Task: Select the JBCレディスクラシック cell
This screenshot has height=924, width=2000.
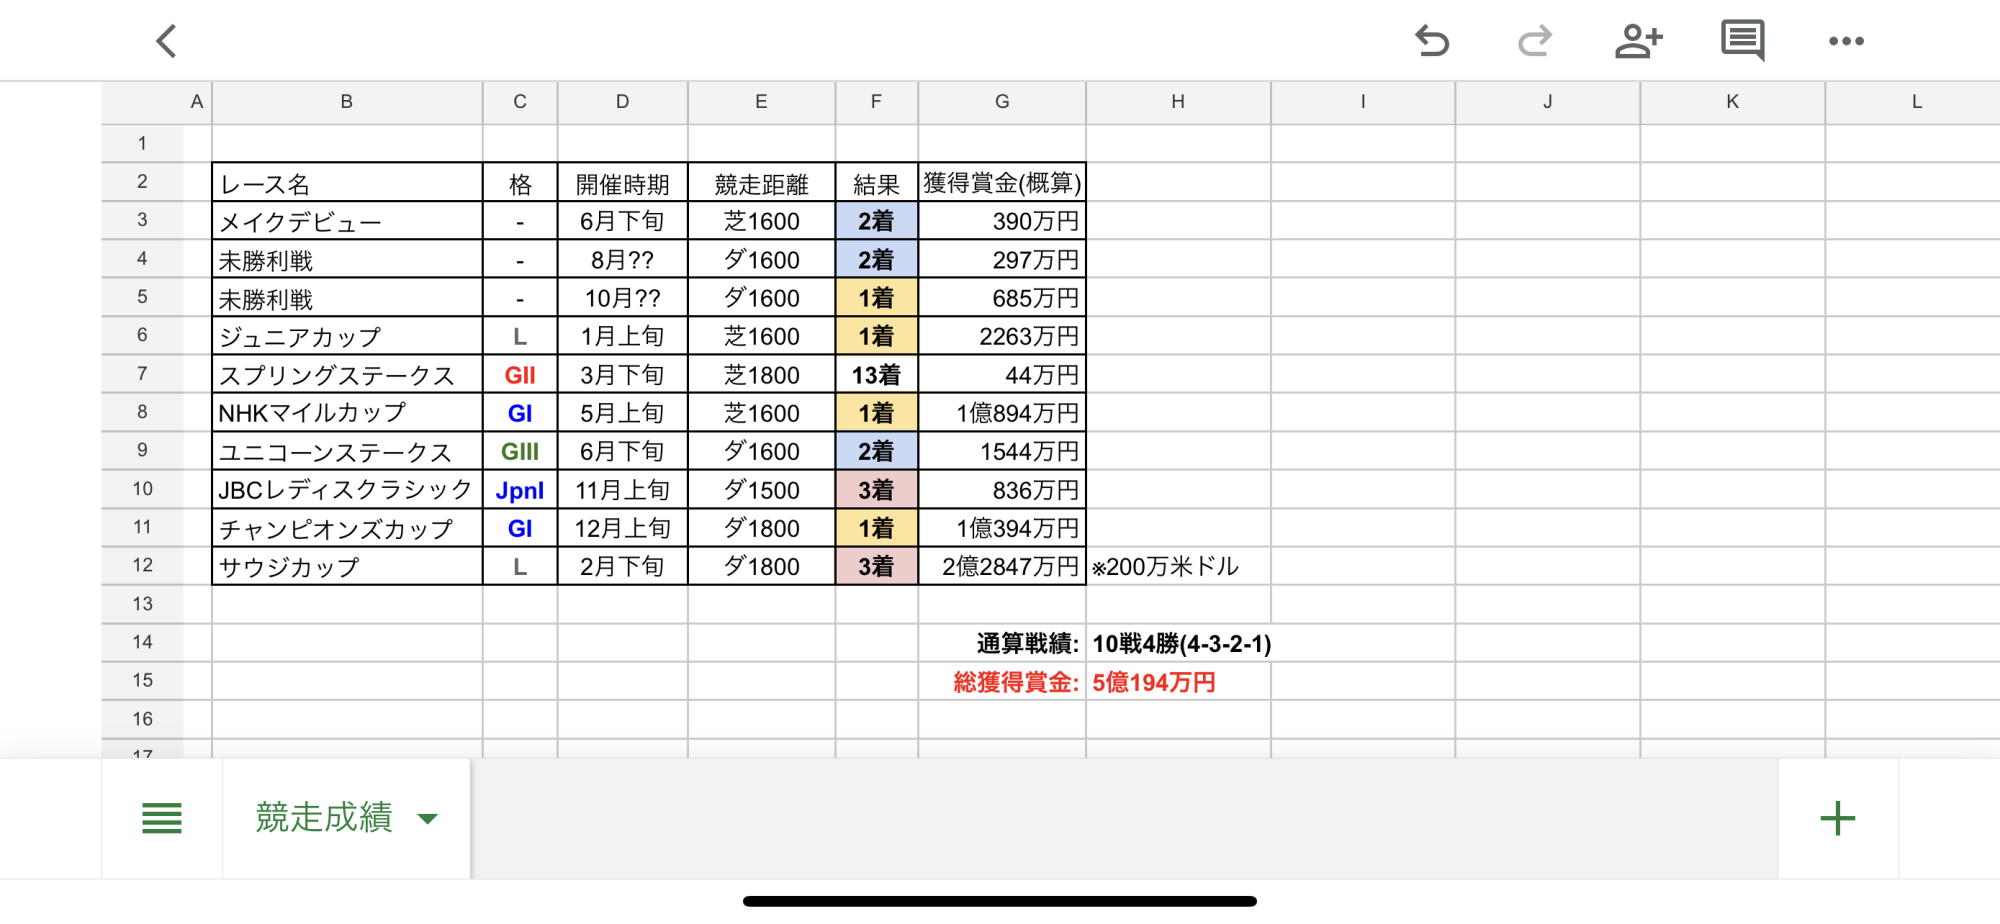Action: [x=347, y=489]
